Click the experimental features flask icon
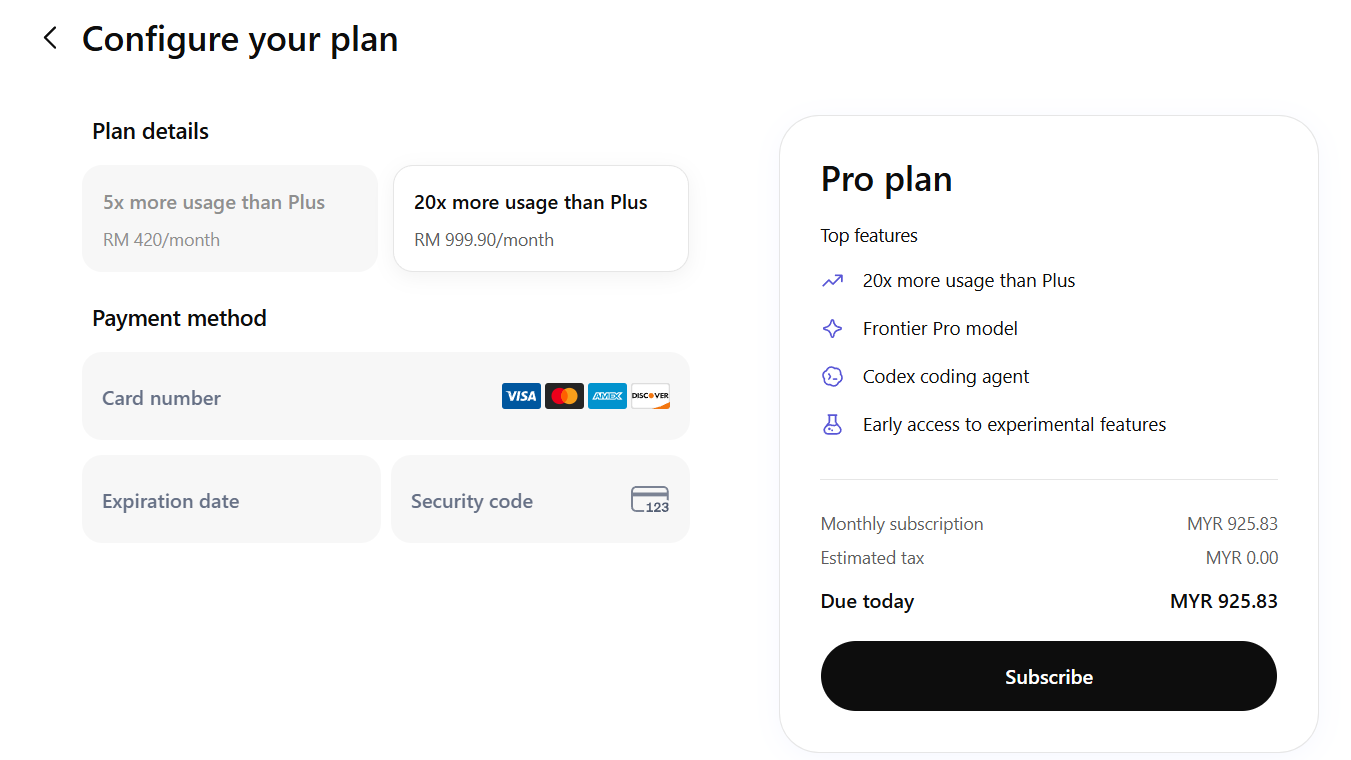Image resolution: width=1351 pixels, height=760 pixels. click(x=832, y=425)
